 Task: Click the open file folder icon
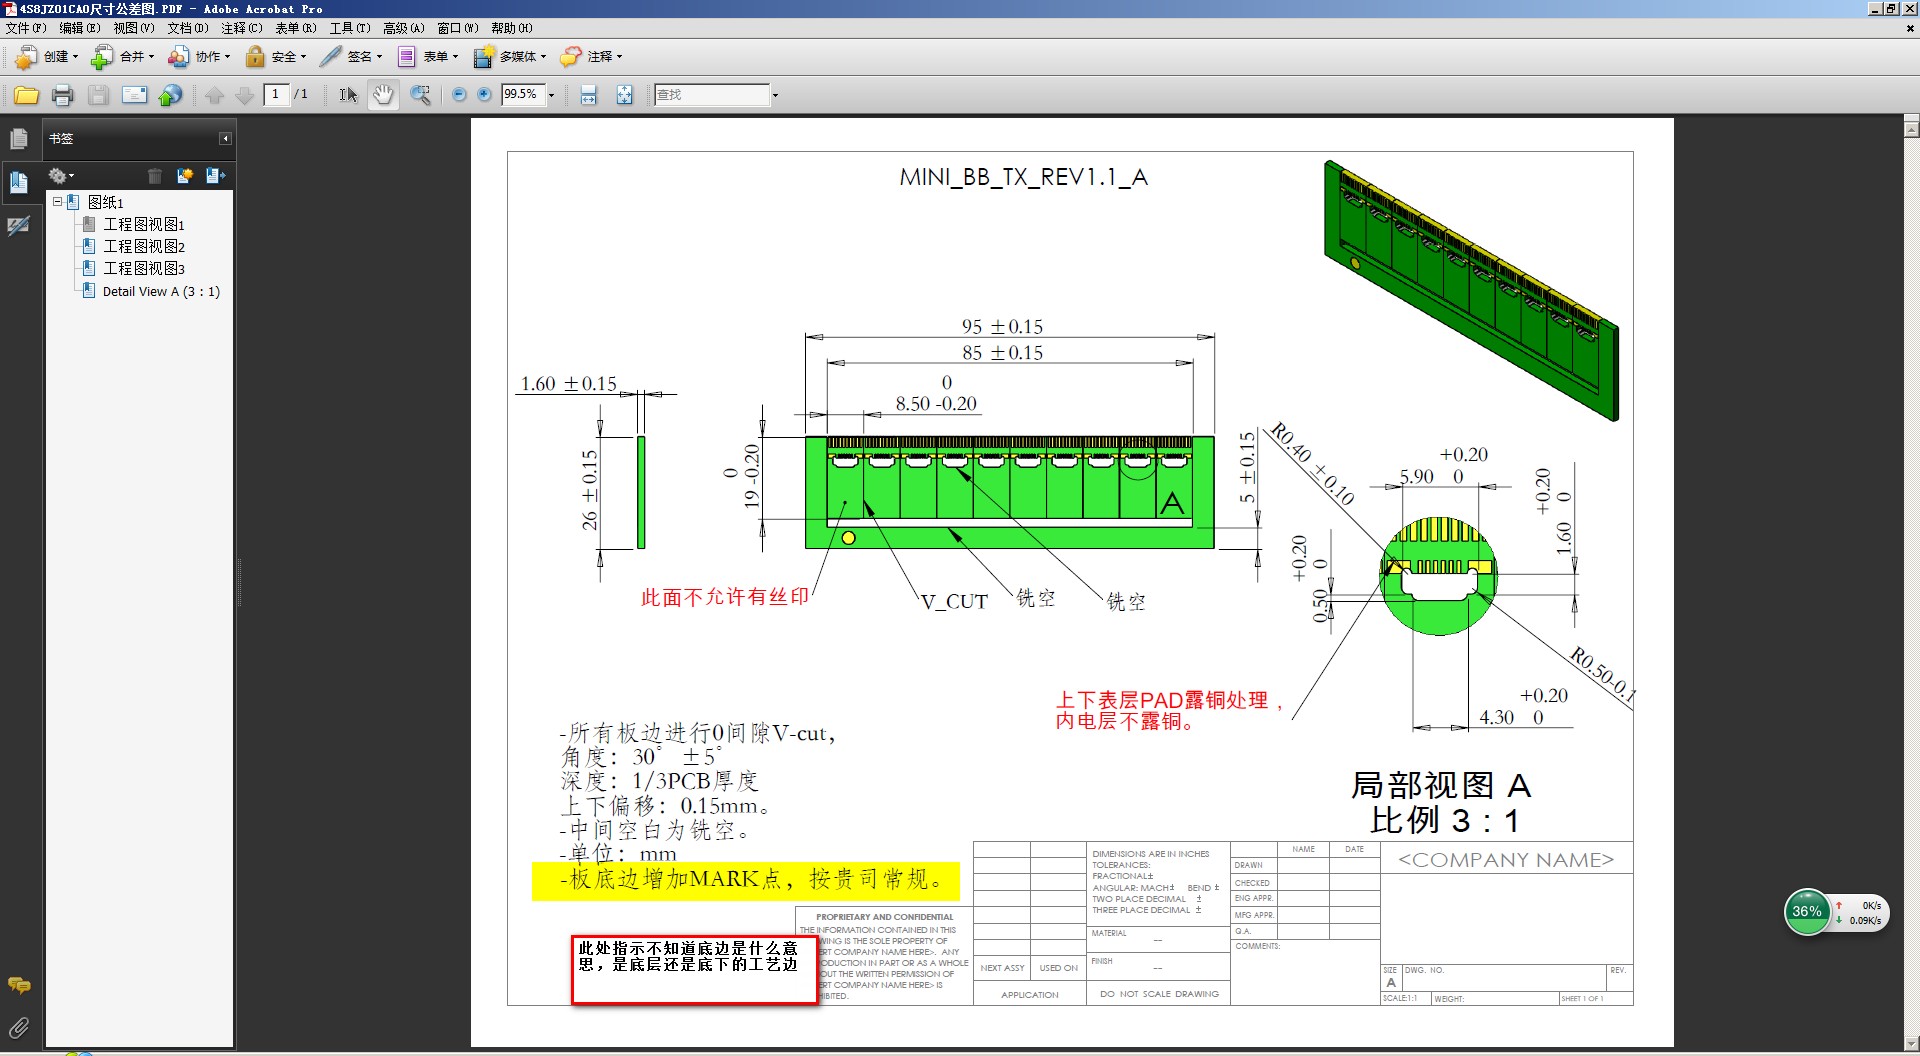tap(26, 95)
